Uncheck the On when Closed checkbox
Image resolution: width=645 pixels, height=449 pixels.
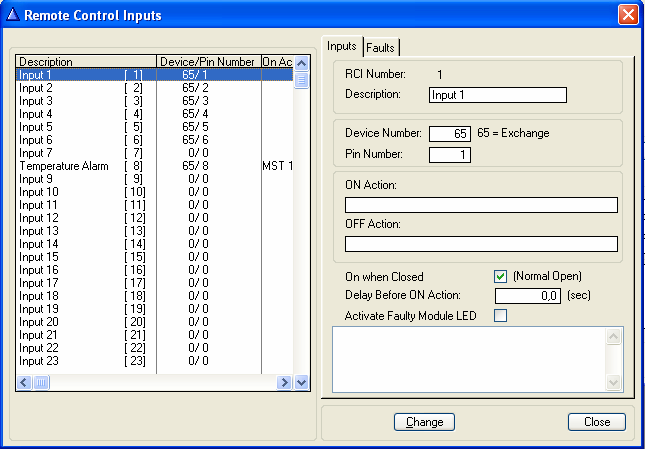[501, 277]
